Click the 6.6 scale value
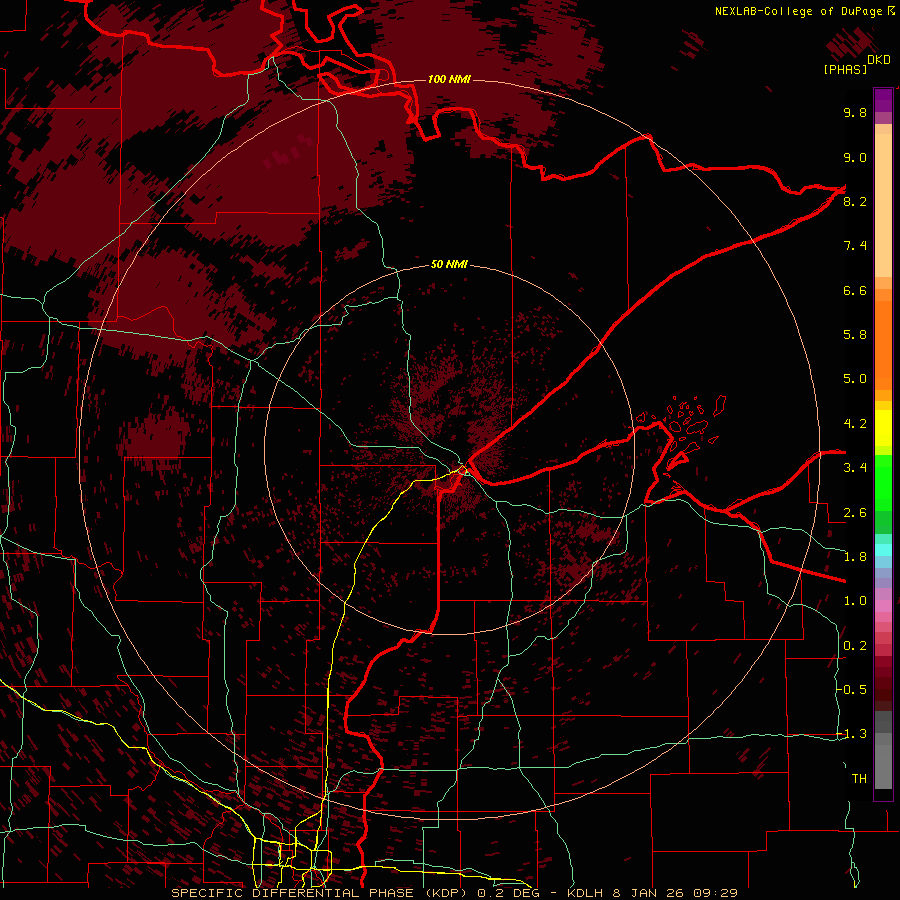This screenshot has width=900, height=900. (855, 290)
